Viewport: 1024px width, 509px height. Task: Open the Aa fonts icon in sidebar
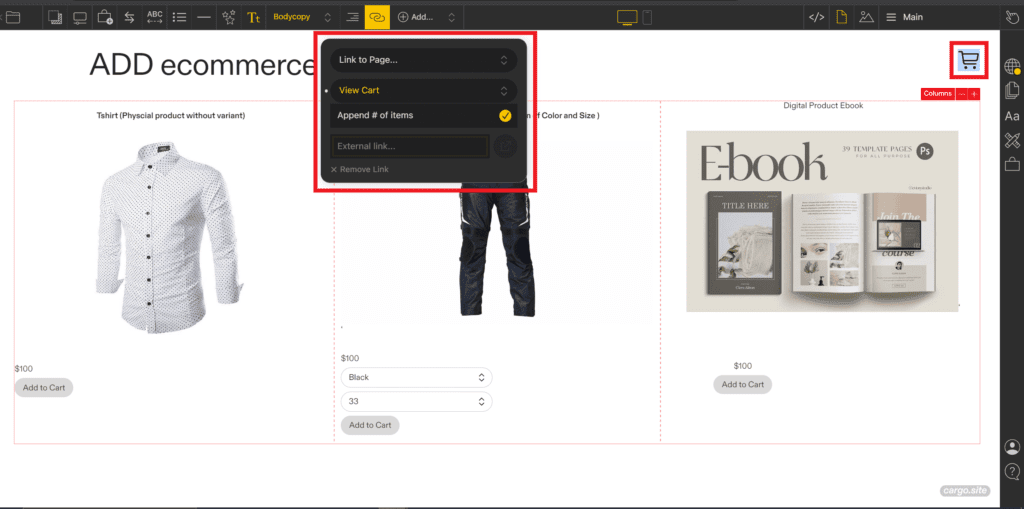pyautogui.click(x=1012, y=116)
